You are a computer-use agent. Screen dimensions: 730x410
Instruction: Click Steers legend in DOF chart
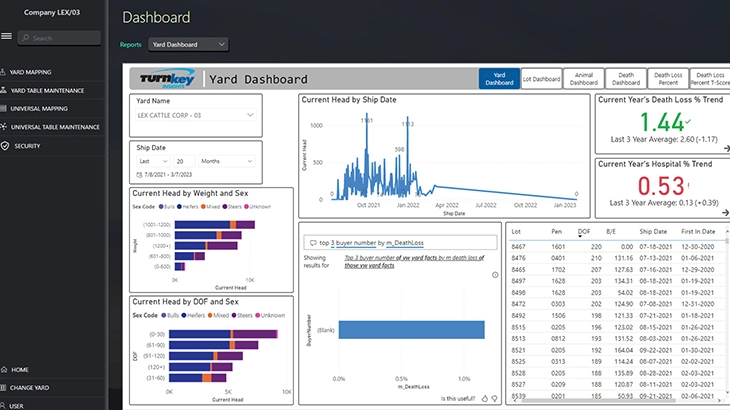[242, 315]
